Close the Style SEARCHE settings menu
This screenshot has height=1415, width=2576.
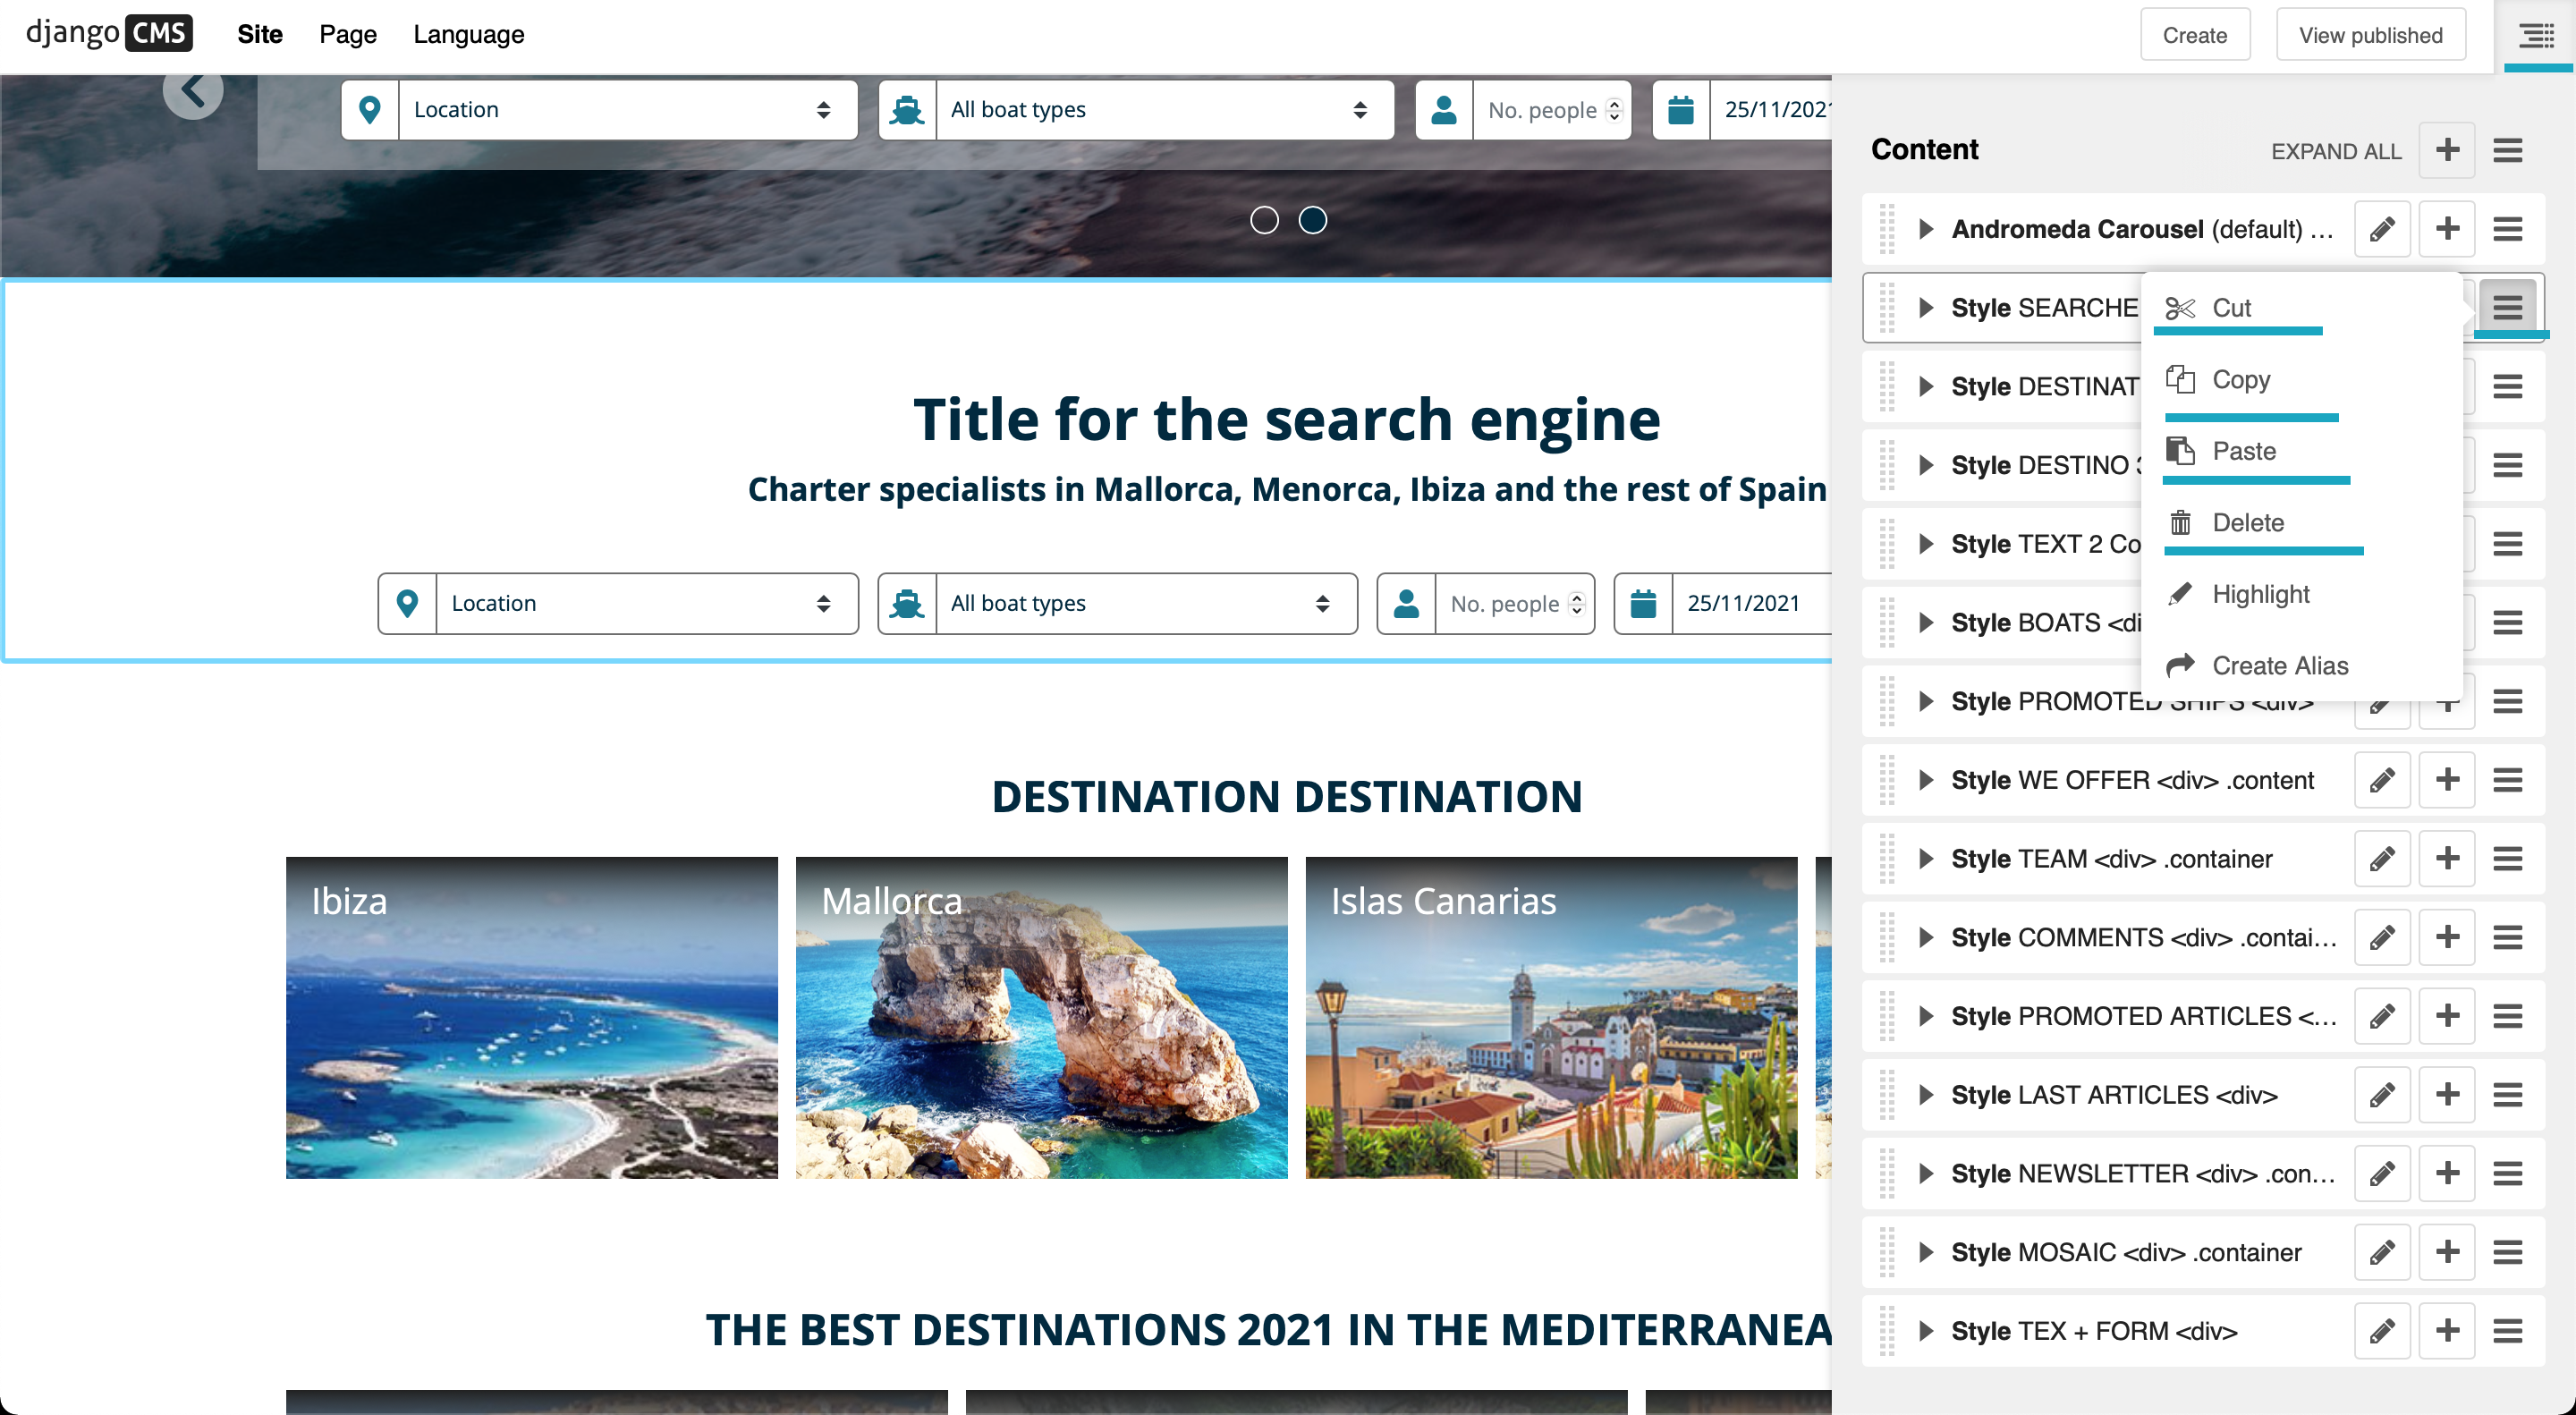2507,307
